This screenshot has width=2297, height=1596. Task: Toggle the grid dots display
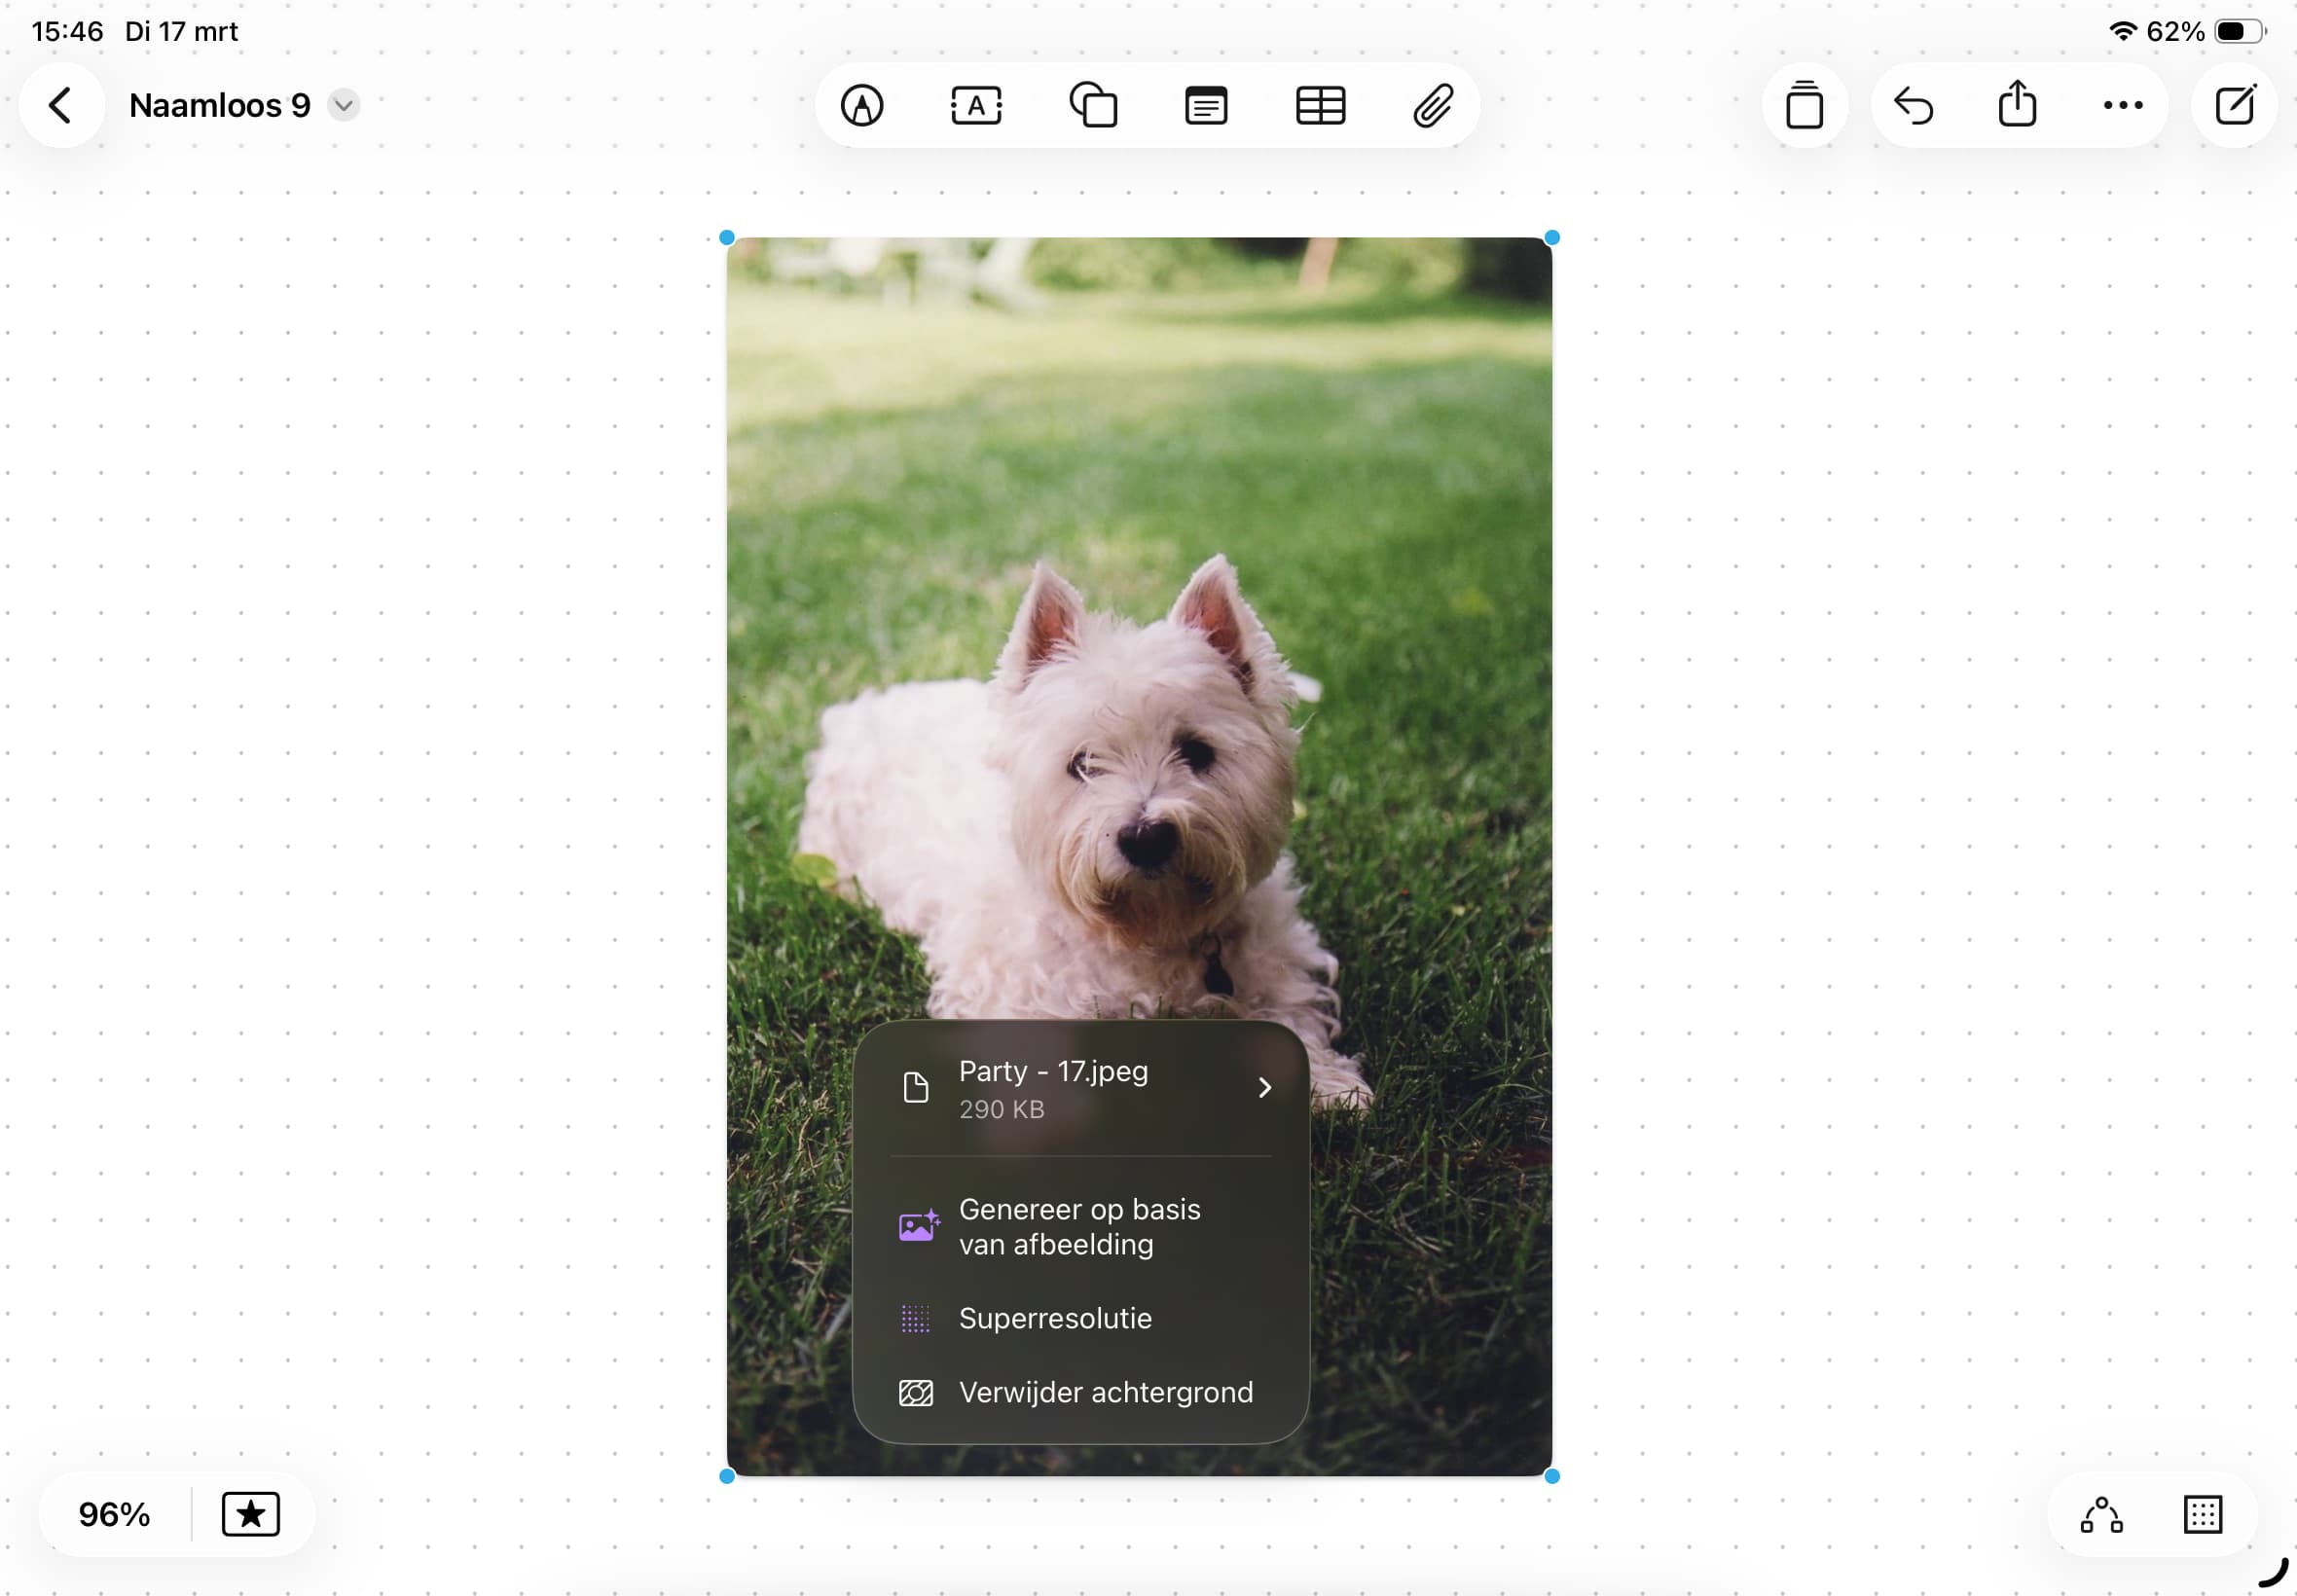tap(2203, 1514)
